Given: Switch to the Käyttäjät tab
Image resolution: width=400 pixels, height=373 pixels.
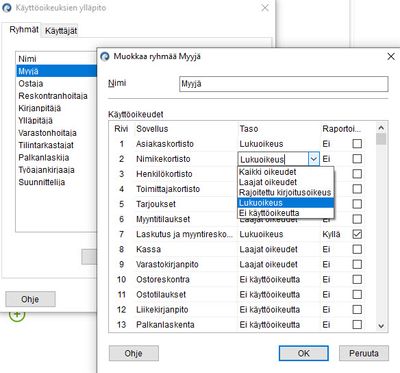Looking at the screenshot, I should 61,31.
